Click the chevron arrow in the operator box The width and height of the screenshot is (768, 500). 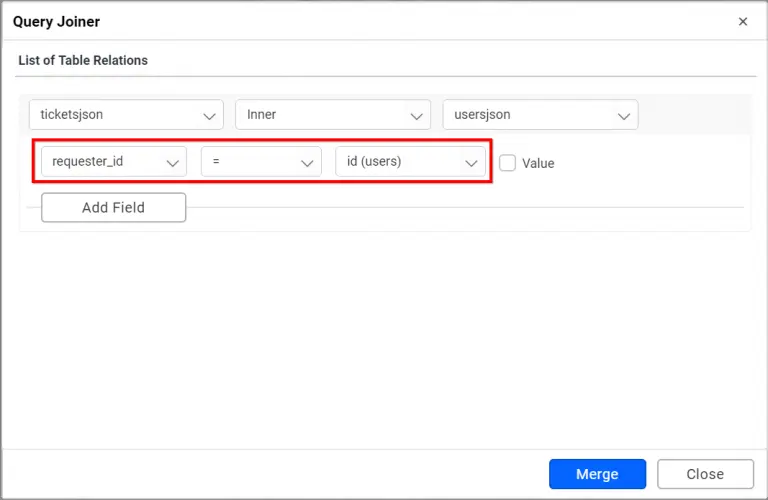coord(308,162)
